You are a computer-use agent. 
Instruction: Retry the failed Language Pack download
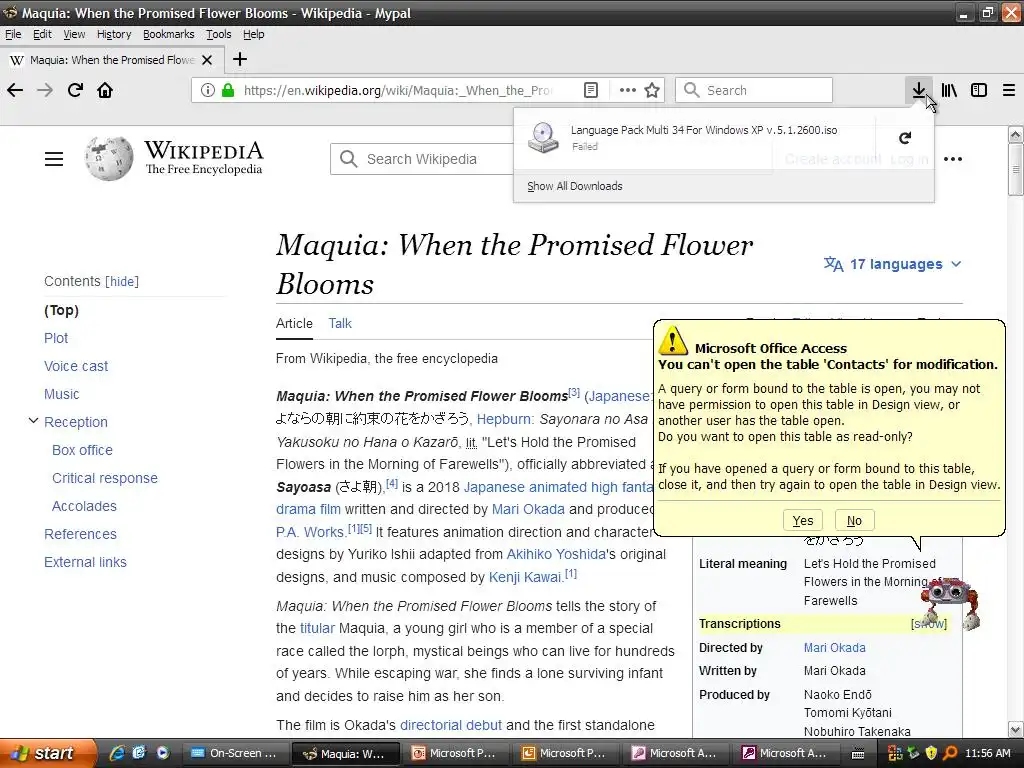coord(904,138)
